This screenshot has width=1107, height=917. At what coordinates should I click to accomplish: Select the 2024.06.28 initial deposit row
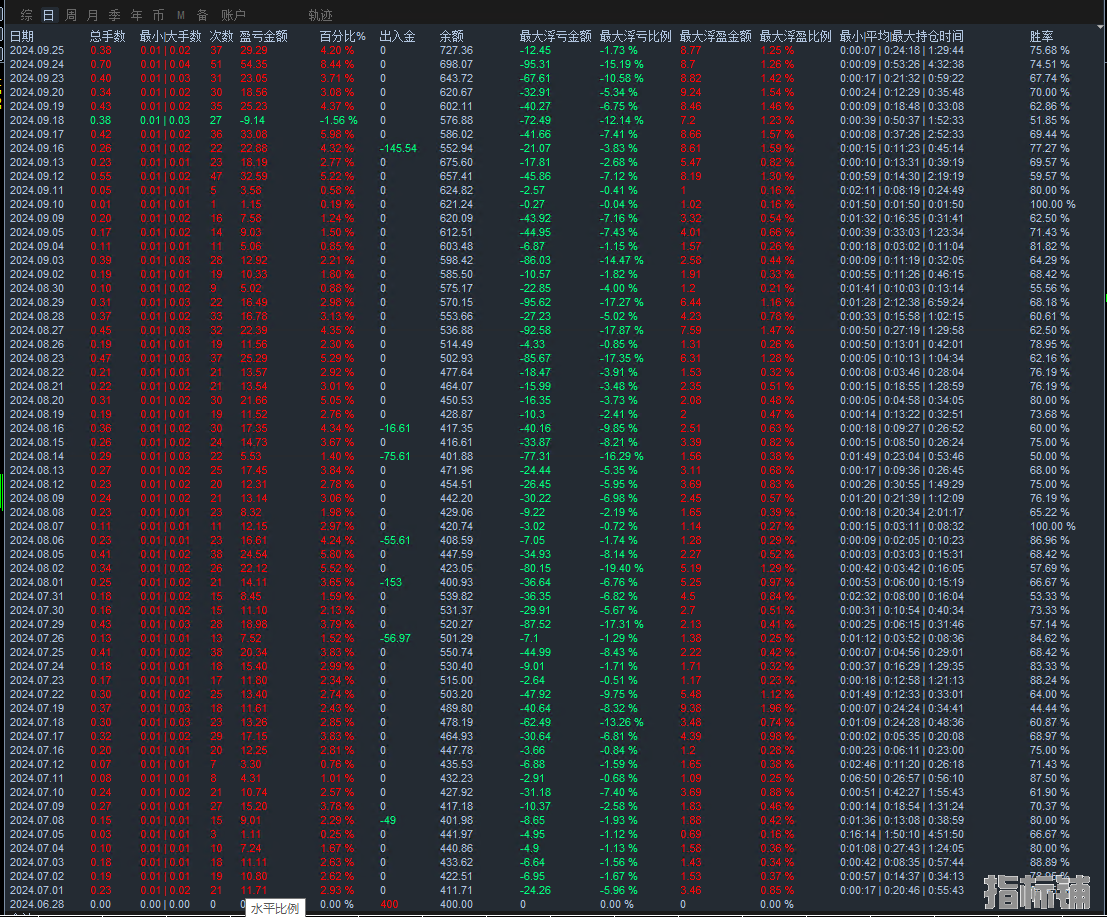click(x=36, y=904)
